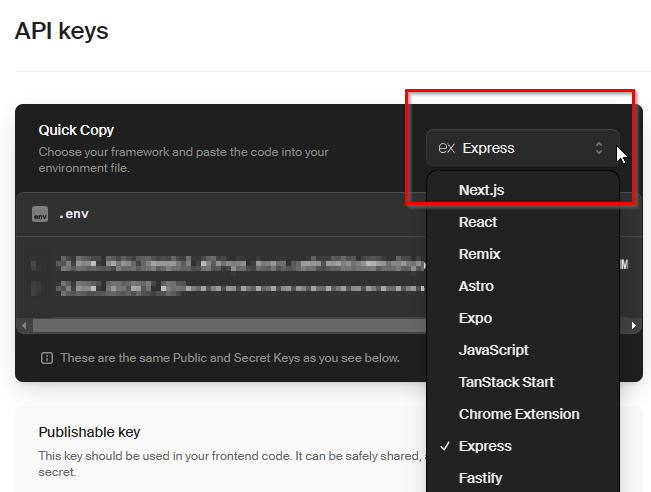This screenshot has width=651, height=492.
Task: Select the Astro framework option
Action: pos(523,286)
